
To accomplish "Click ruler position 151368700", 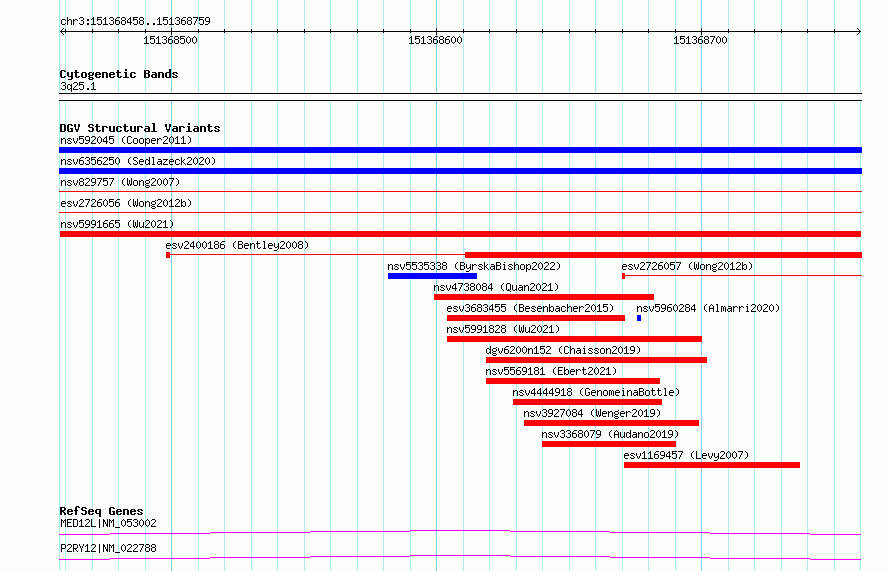I will point(700,40).
